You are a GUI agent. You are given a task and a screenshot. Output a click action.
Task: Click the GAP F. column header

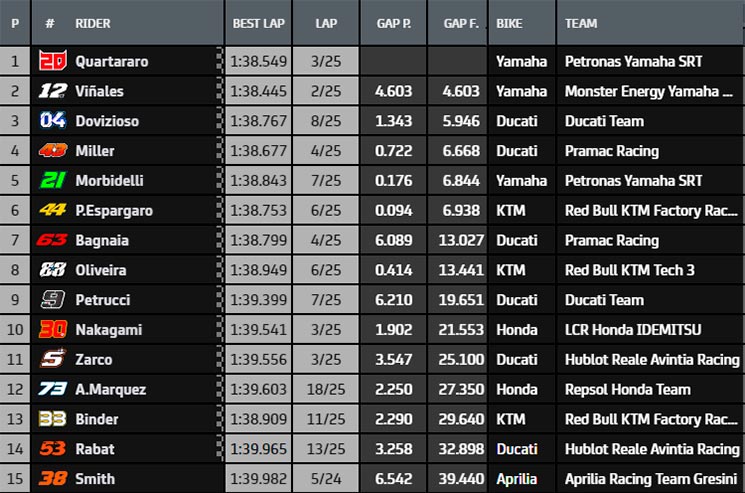click(461, 23)
